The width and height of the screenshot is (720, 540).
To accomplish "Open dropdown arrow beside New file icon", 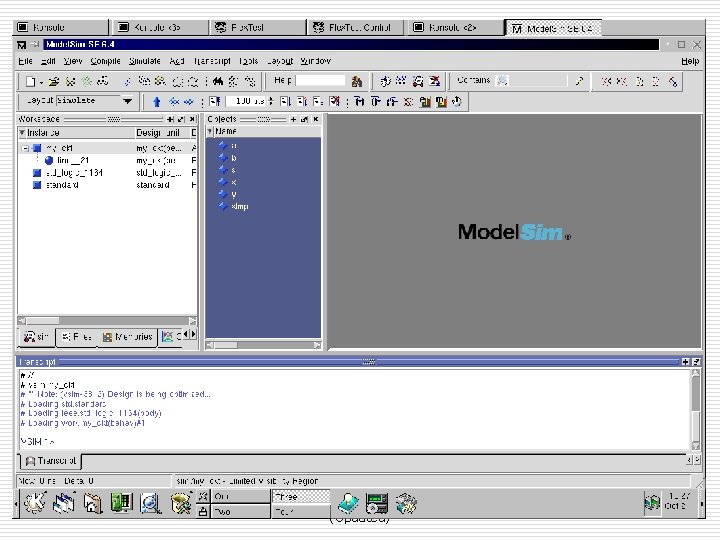I will pos(41,82).
